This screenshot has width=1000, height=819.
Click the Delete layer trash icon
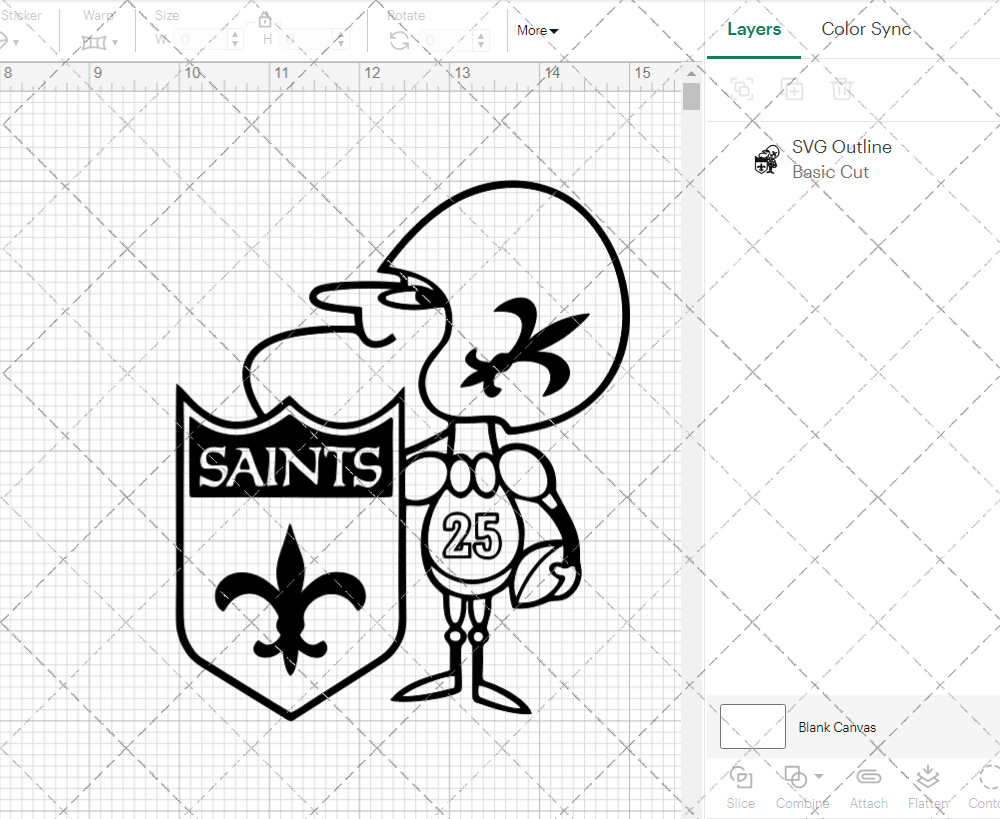pyautogui.click(x=842, y=89)
